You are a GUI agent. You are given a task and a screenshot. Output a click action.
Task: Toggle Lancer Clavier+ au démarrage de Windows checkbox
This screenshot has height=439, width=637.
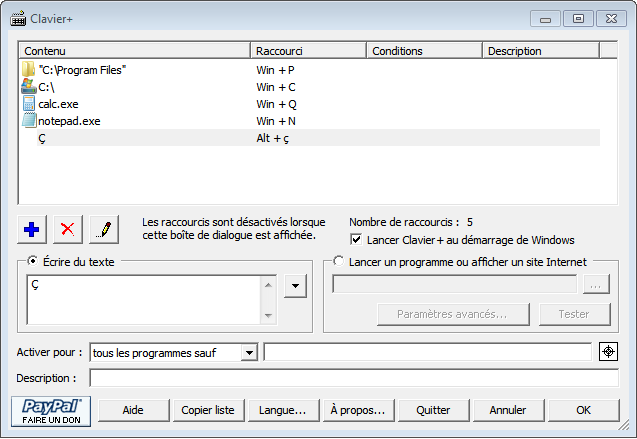(356, 240)
